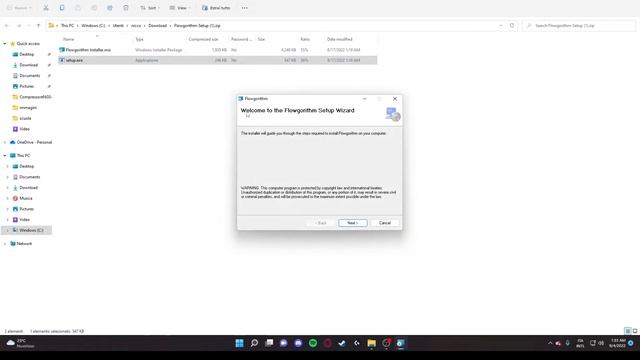Open the New dropdown in Explorer toolbar
The height and width of the screenshot is (360, 640).
pyautogui.click(x=19, y=8)
